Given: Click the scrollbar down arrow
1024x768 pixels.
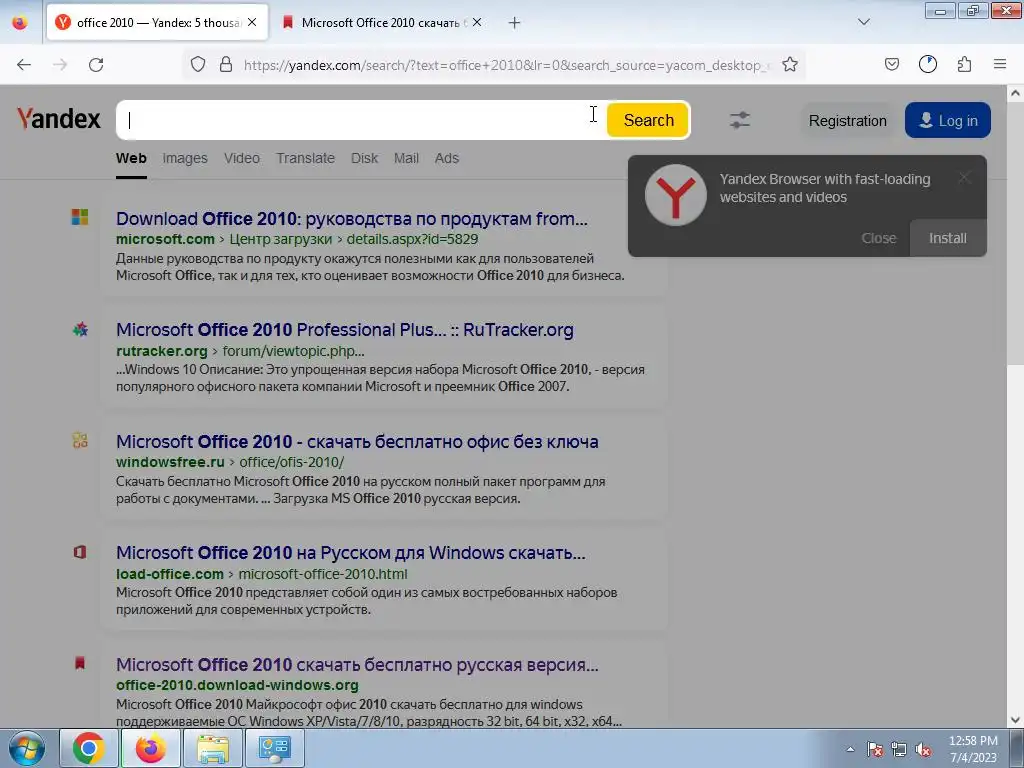Looking at the screenshot, I should 1015,720.
